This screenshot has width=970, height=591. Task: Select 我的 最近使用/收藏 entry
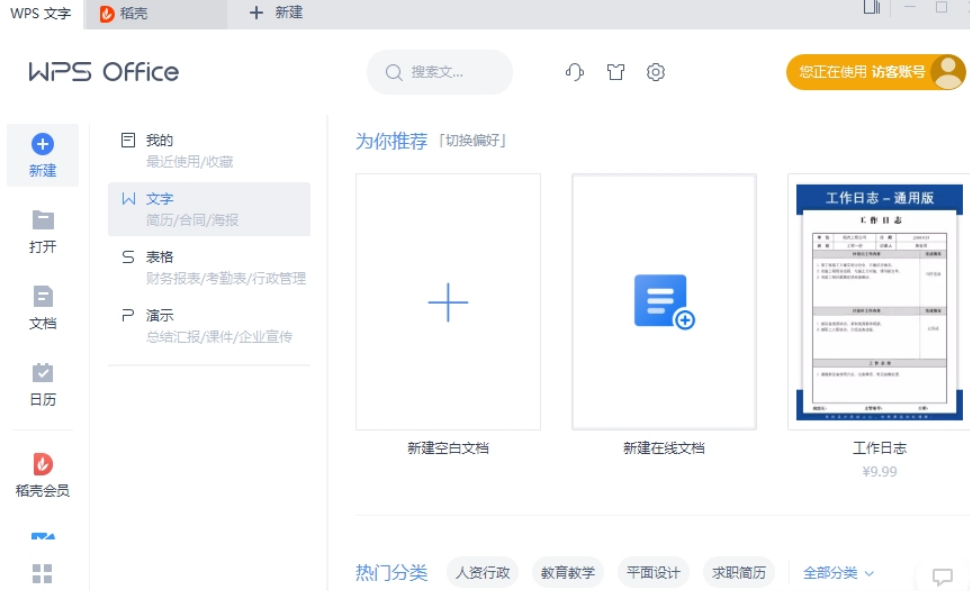coord(209,150)
